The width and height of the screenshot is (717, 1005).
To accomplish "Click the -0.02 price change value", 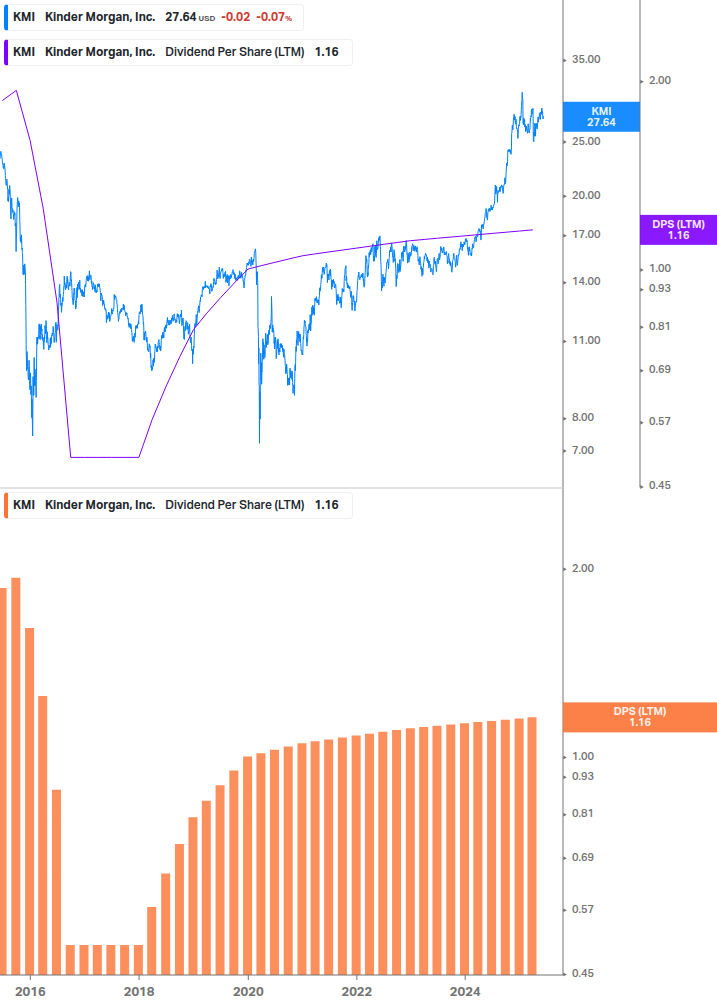I will tap(236, 17).
